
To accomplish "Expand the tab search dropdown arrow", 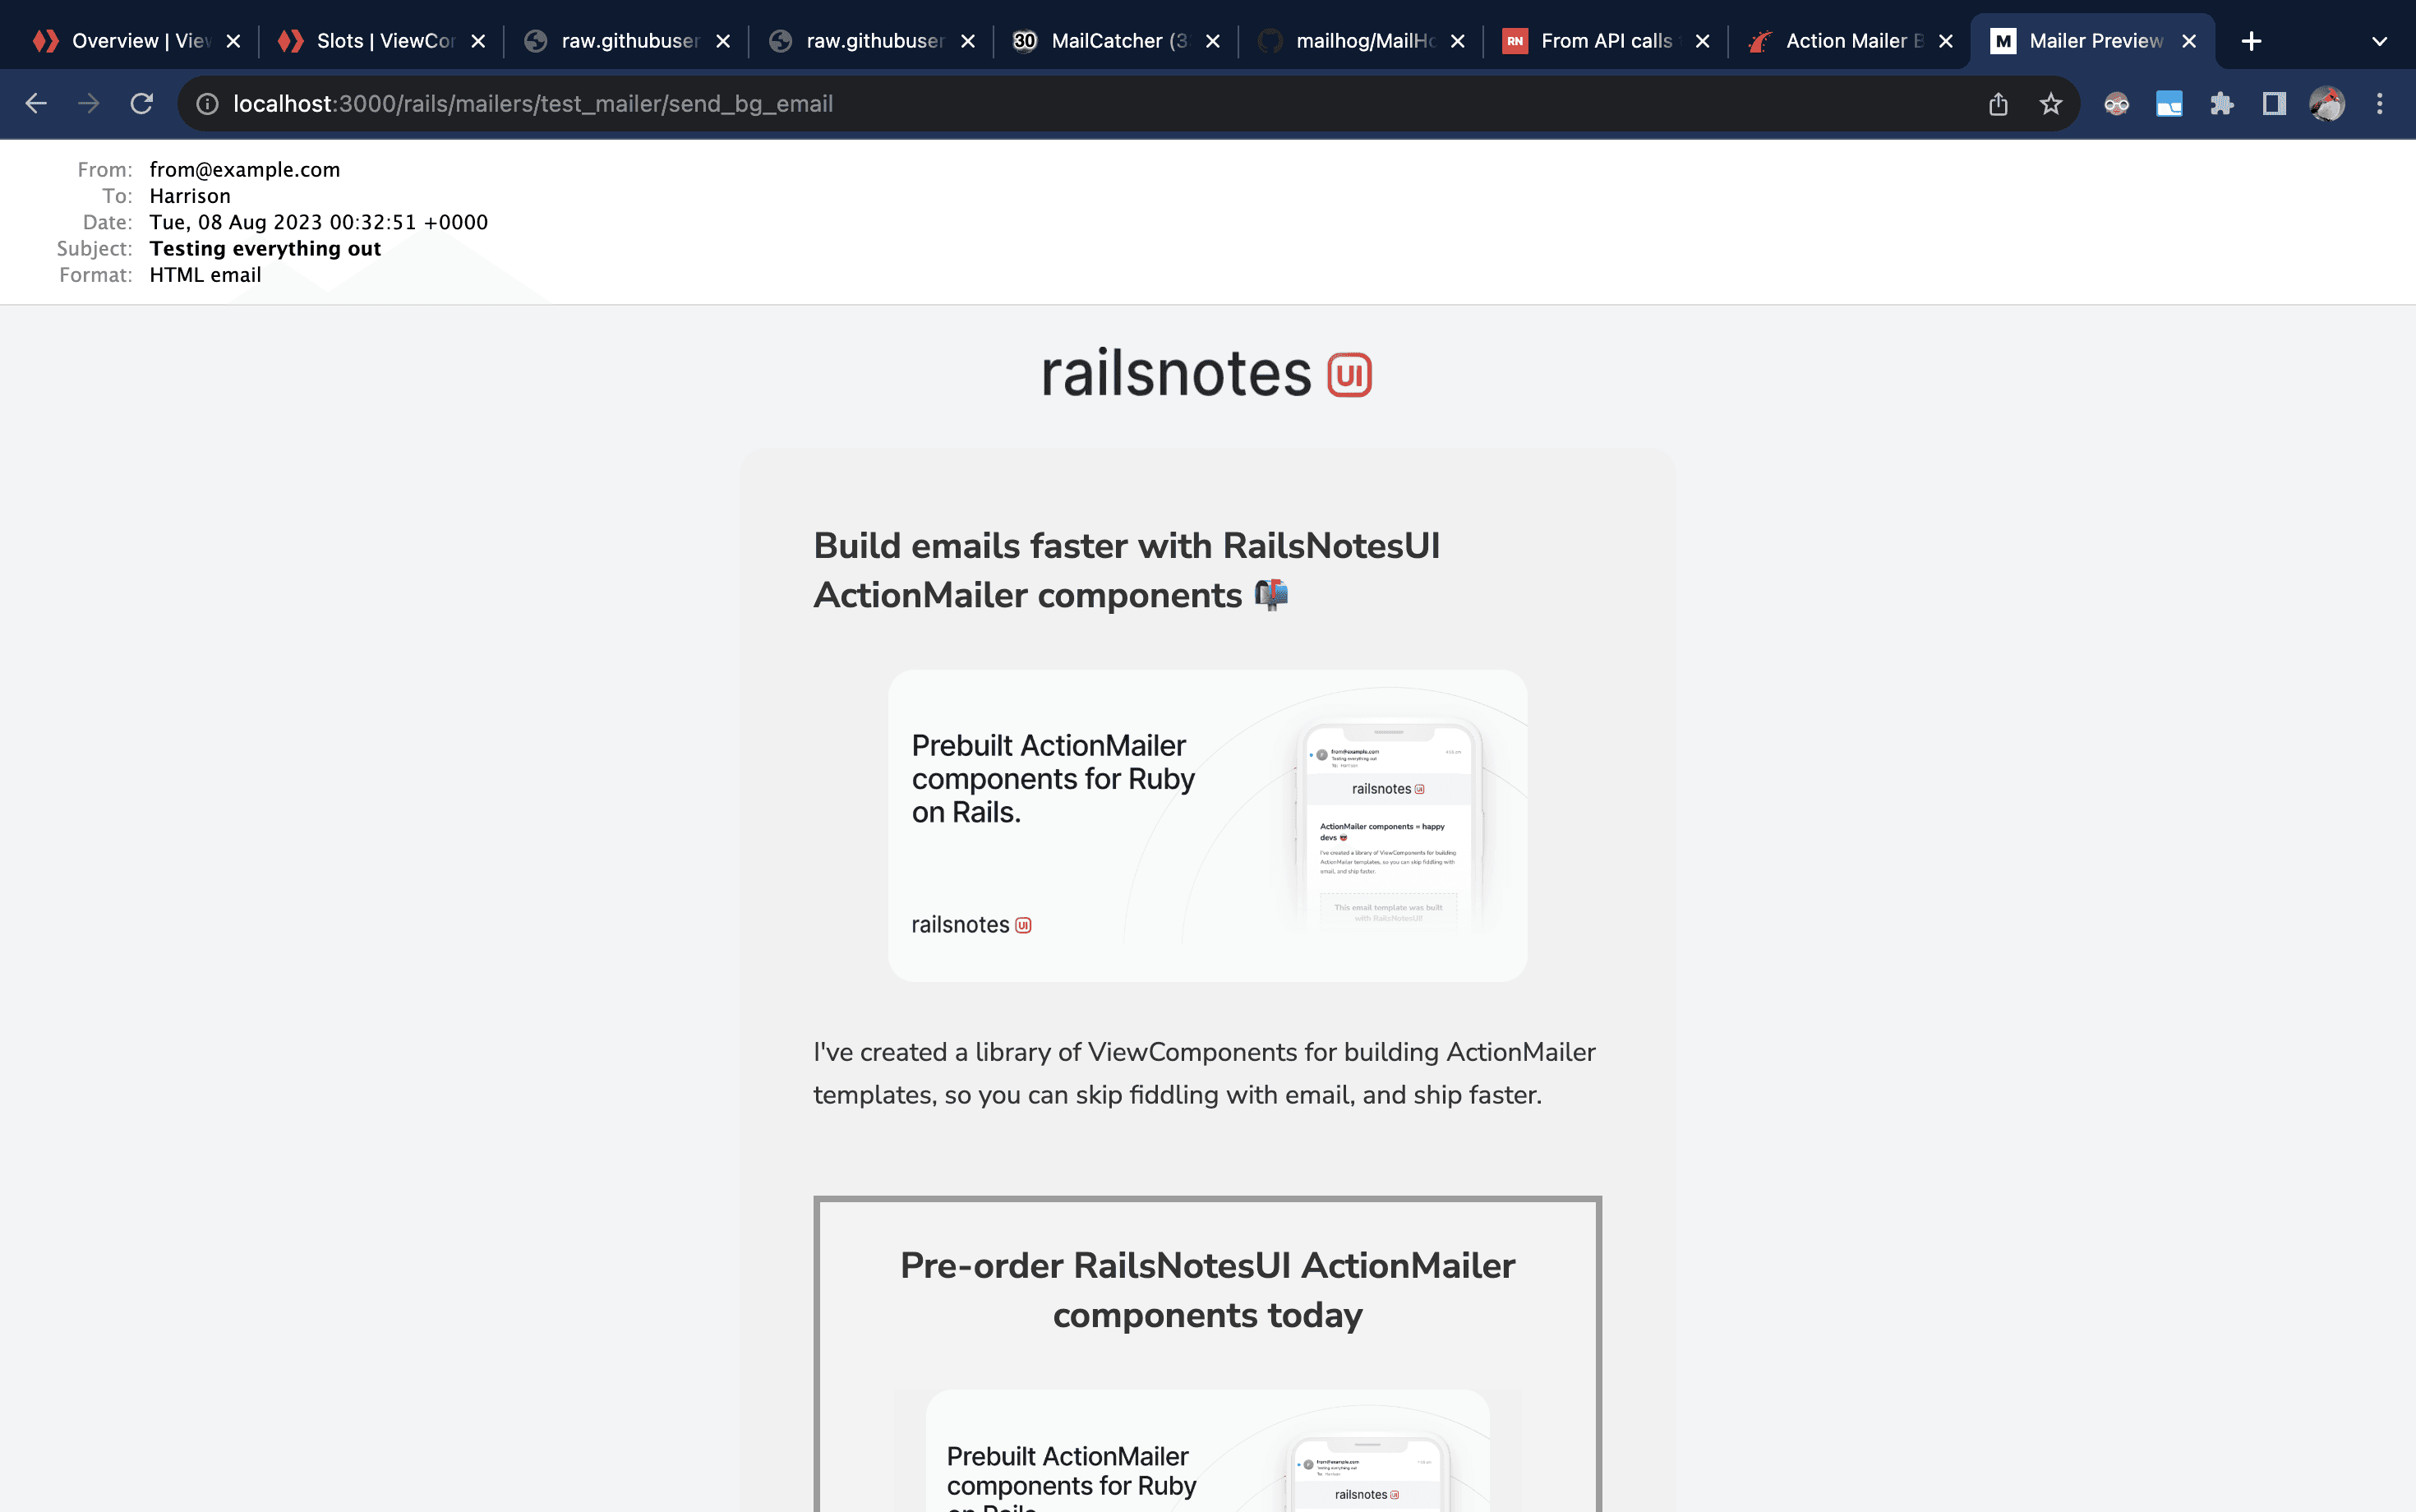I will tap(2380, 41).
